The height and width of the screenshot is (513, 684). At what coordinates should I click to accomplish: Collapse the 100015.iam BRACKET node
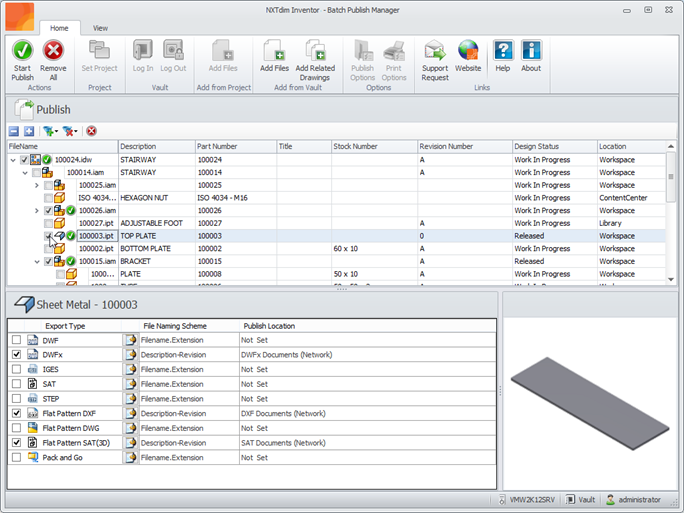tap(37, 262)
